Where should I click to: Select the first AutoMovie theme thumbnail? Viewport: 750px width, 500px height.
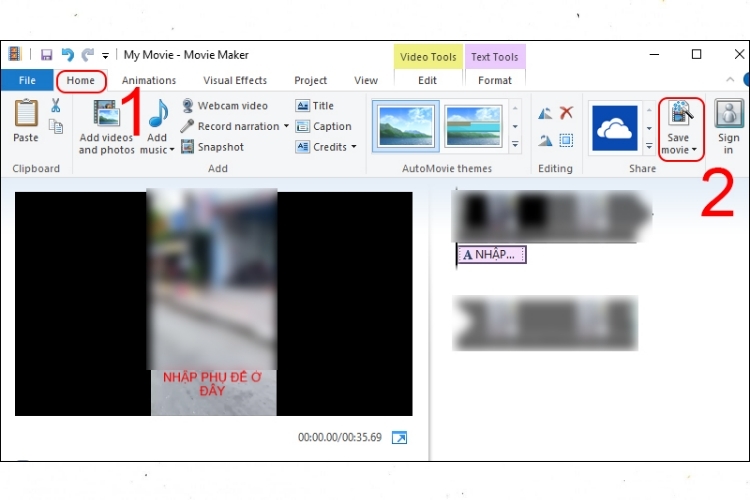point(406,126)
